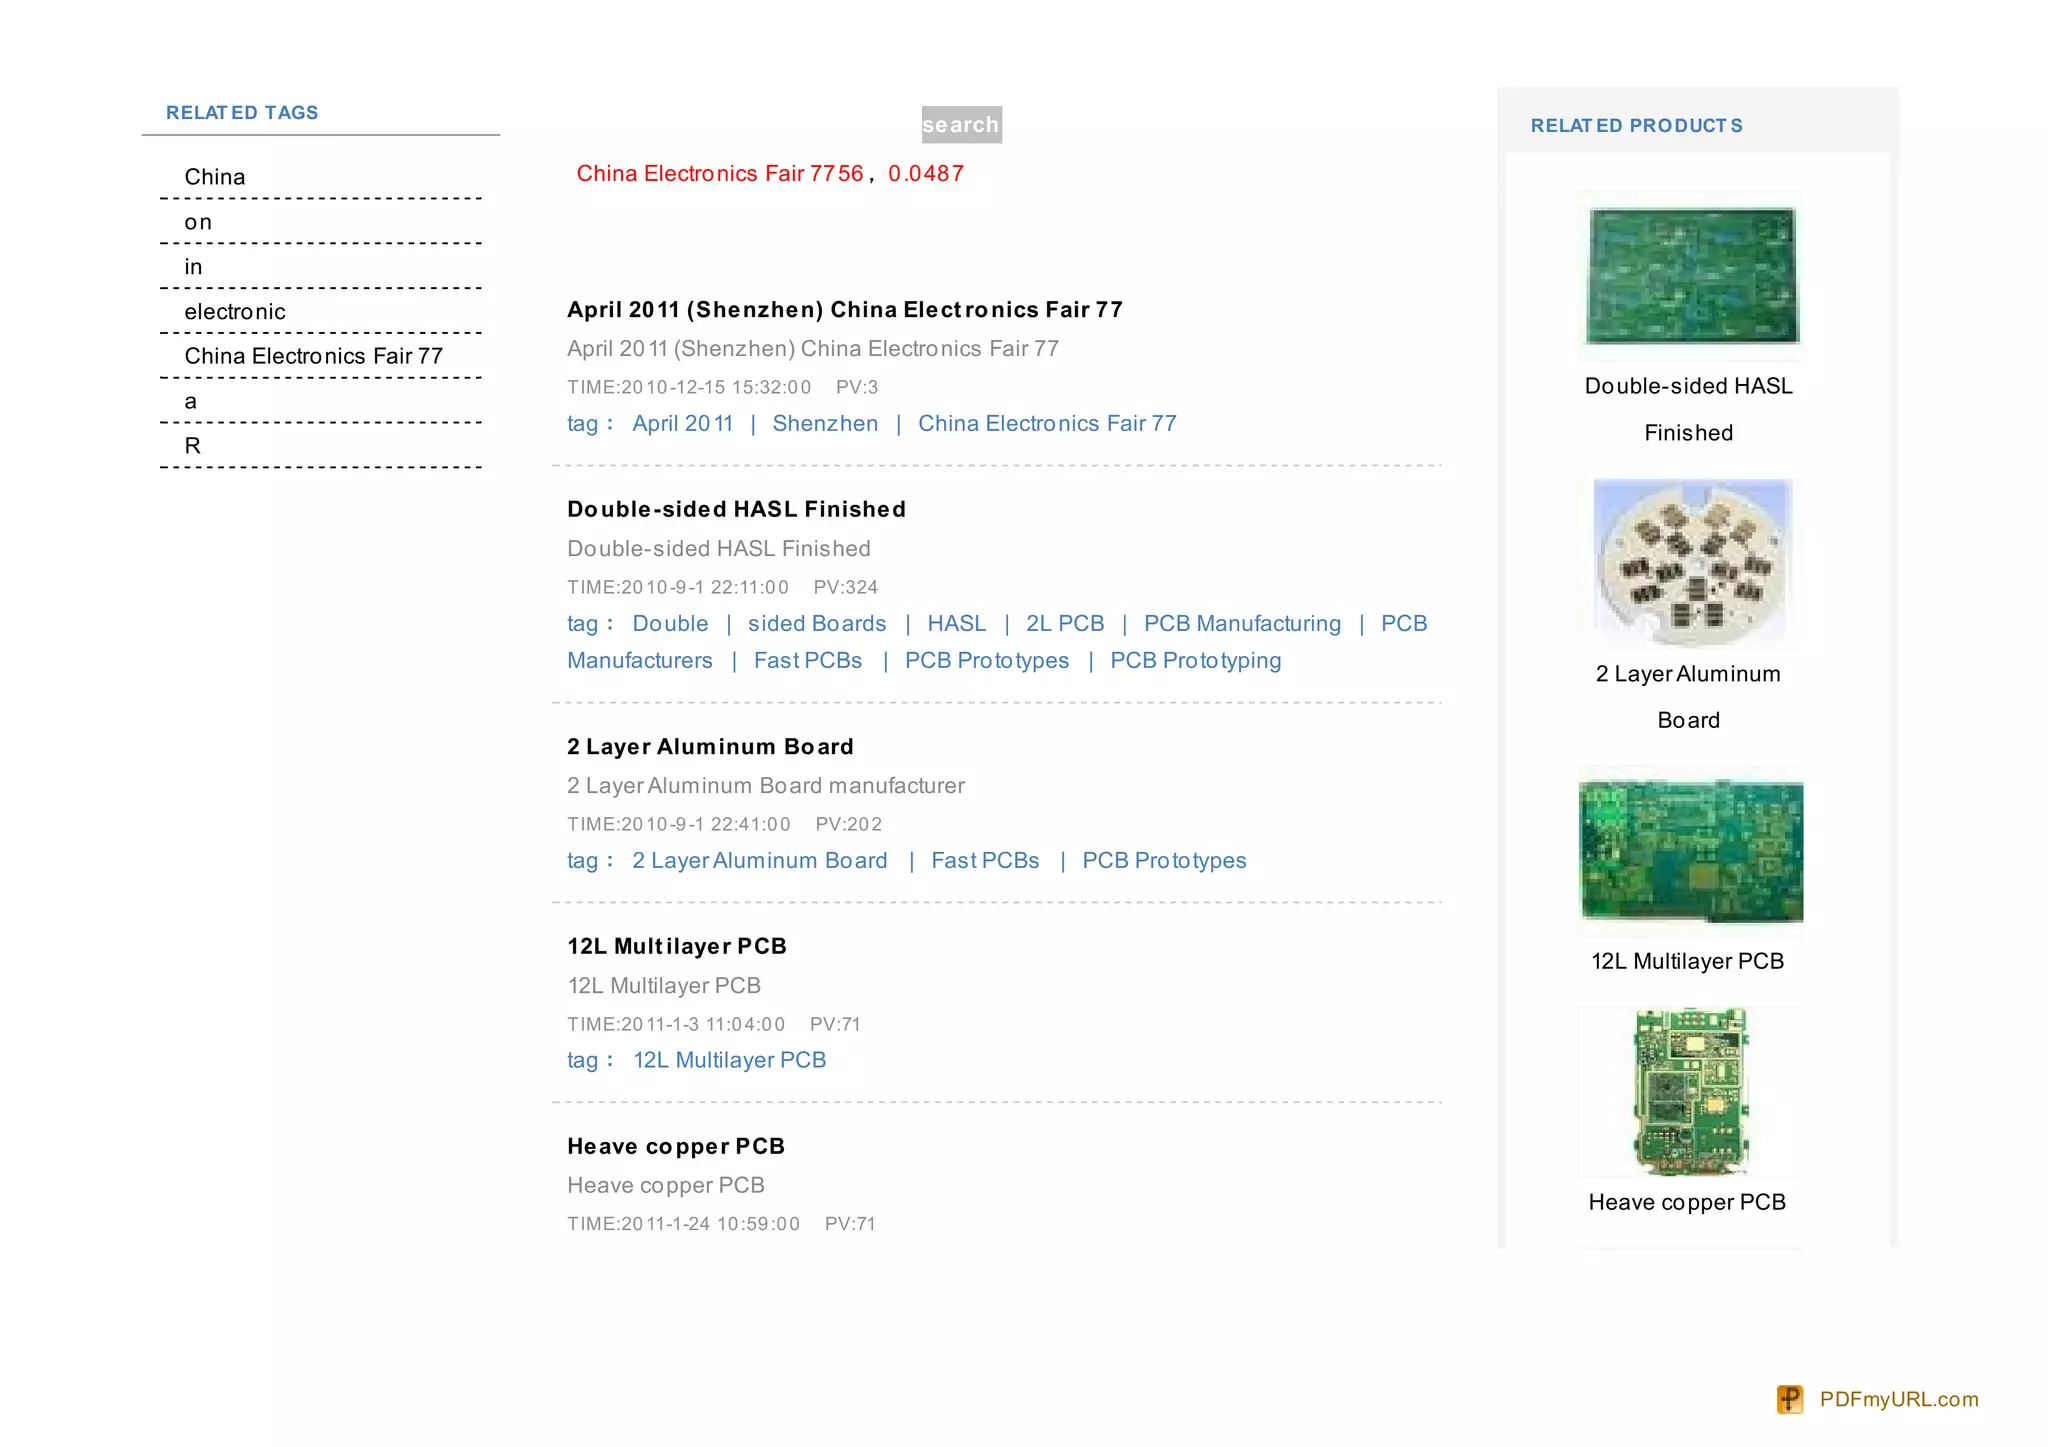Open the Heave copper PCB result title
Screen dimensions: 2048x1447
[675, 1147]
